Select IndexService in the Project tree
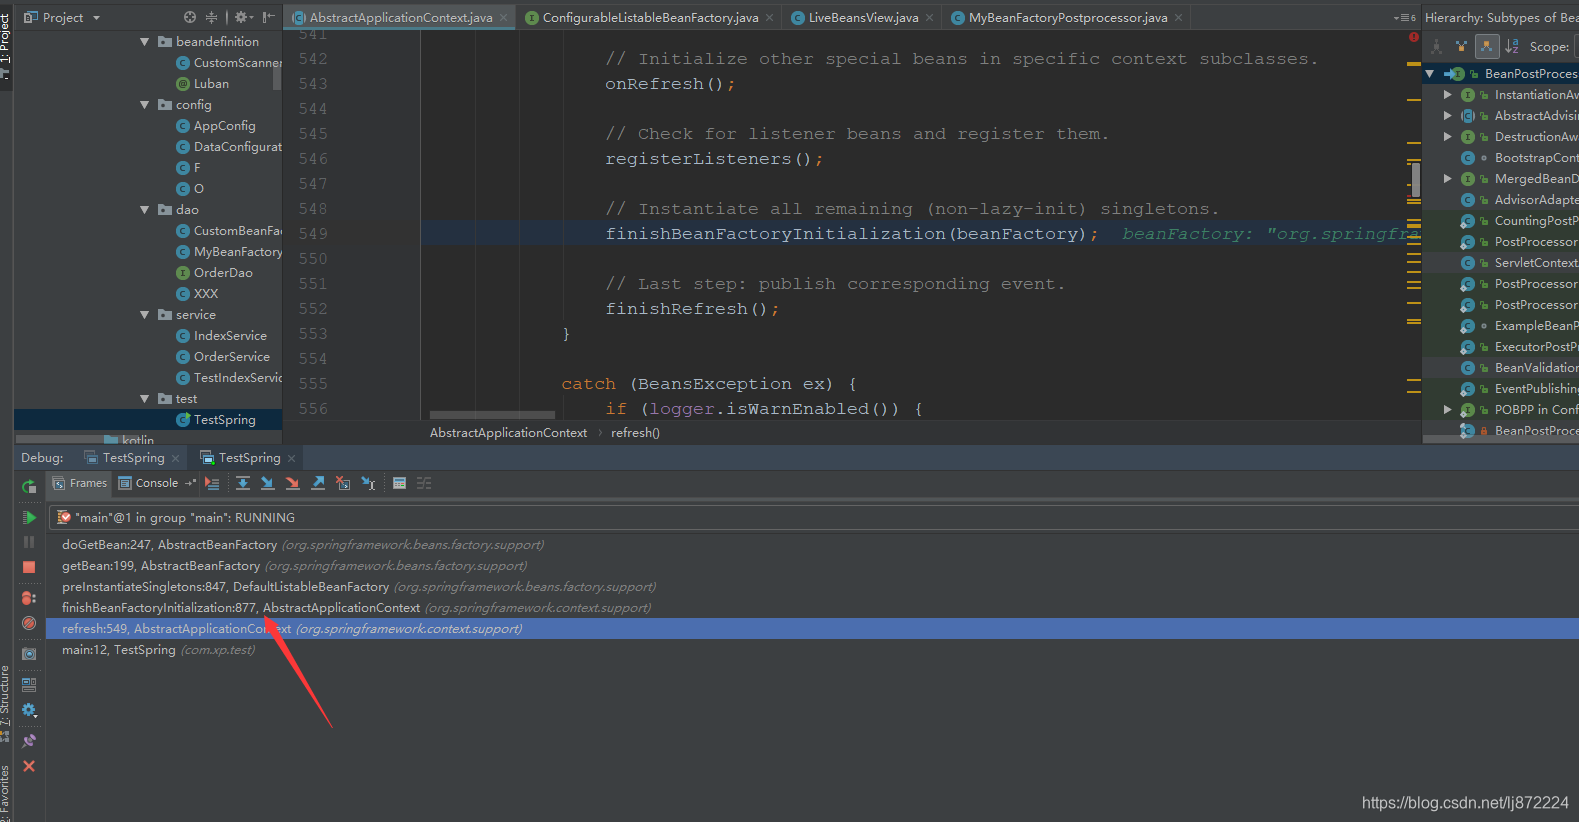 click(x=230, y=336)
